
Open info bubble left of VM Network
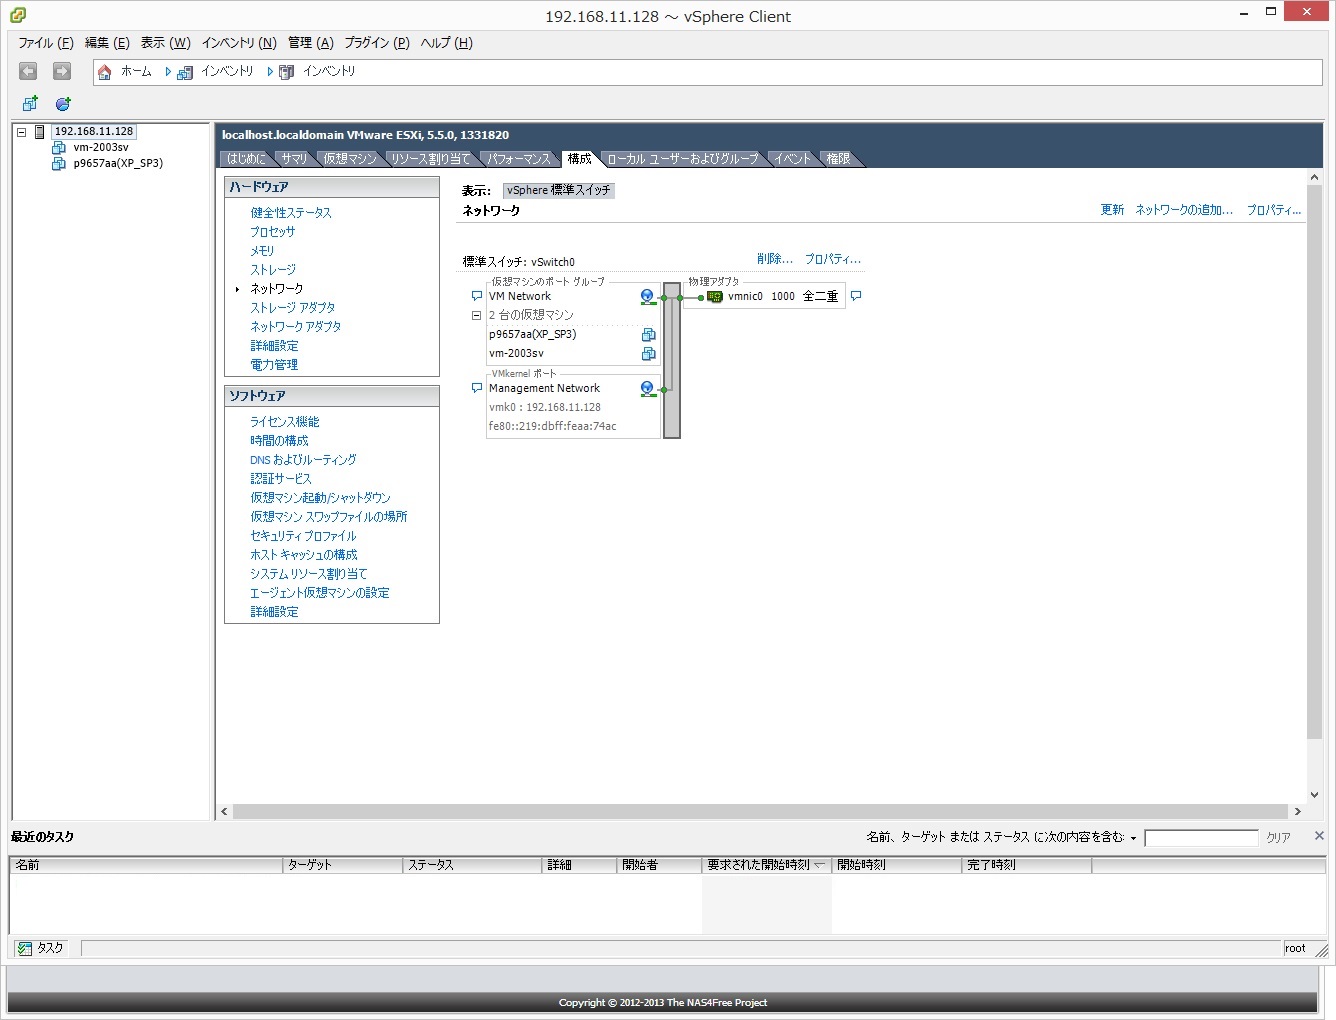coord(477,296)
